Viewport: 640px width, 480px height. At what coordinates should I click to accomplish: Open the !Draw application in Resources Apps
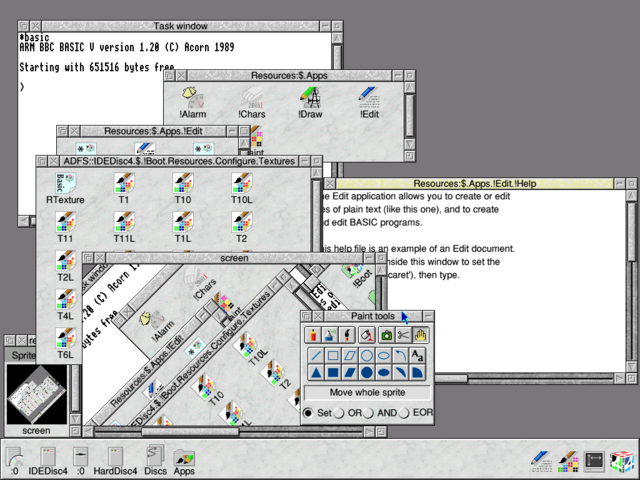[x=310, y=103]
